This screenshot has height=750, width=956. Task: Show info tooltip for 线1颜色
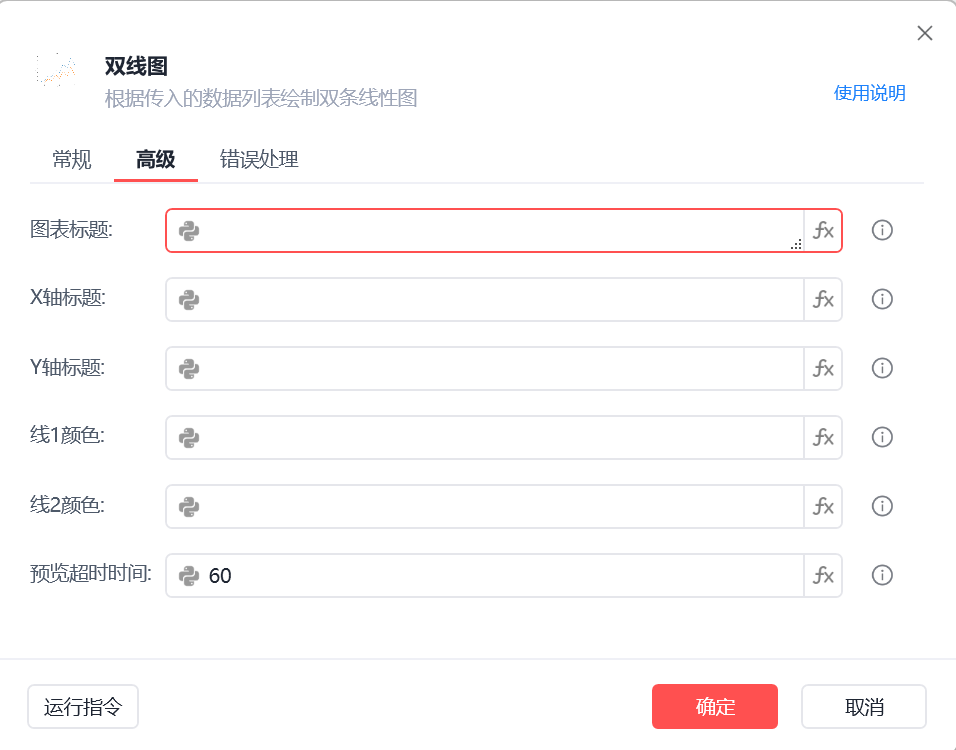[x=882, y=438]
